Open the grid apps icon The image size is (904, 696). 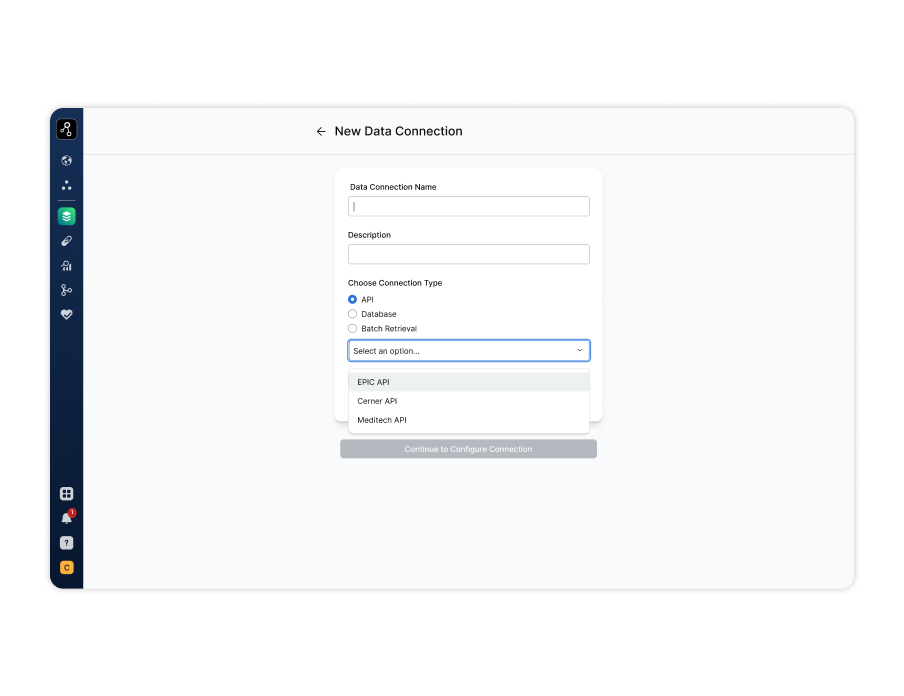click(x=66, y=493)
